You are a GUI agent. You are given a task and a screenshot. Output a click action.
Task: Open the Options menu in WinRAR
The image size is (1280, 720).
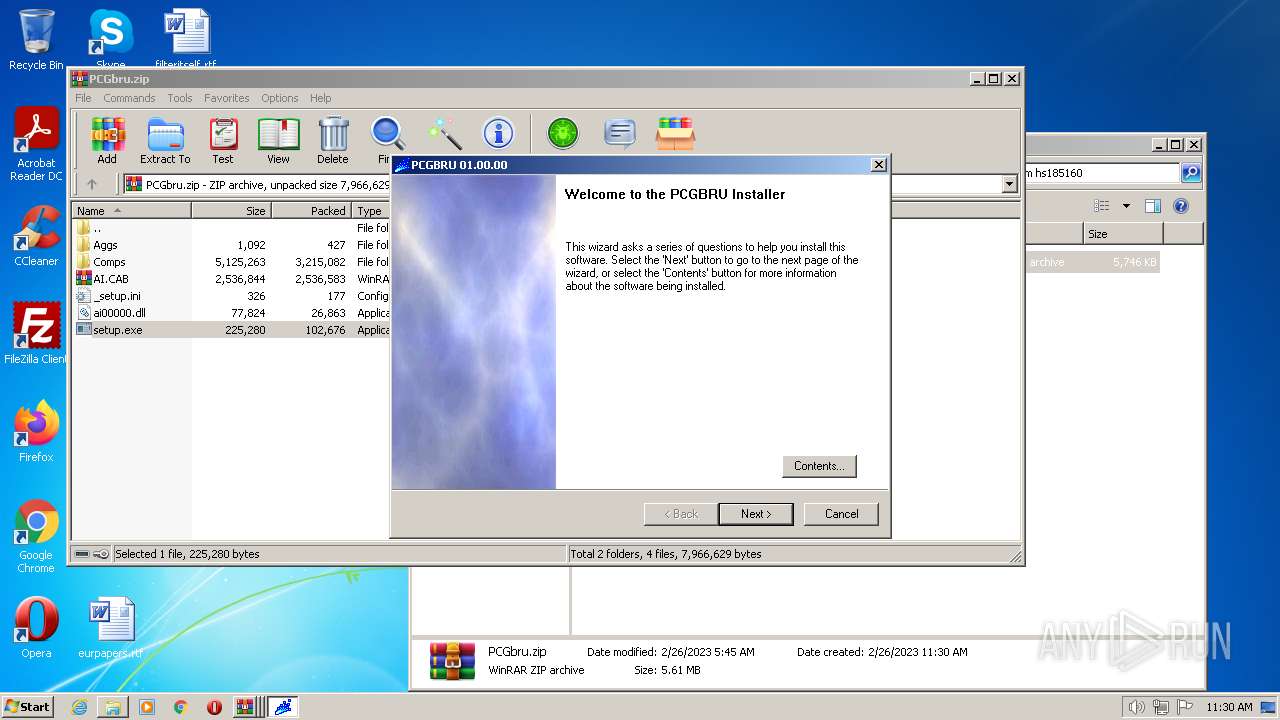280,98
